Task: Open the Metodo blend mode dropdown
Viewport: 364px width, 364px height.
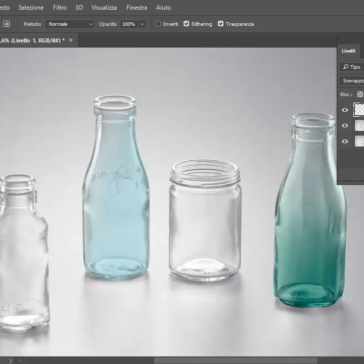Action: (70, 24)
